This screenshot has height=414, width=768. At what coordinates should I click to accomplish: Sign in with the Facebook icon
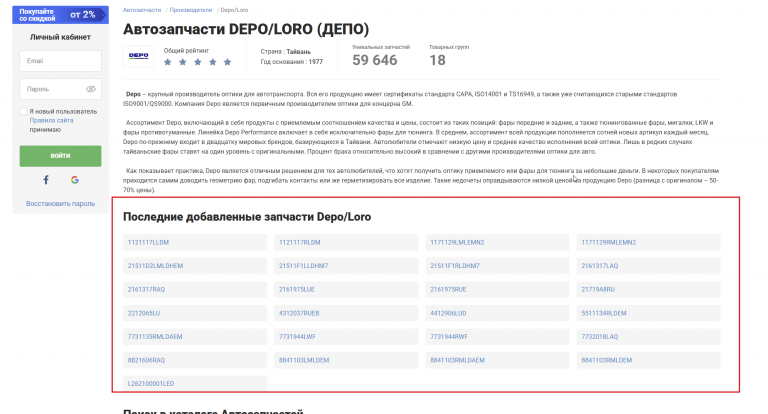46,180
